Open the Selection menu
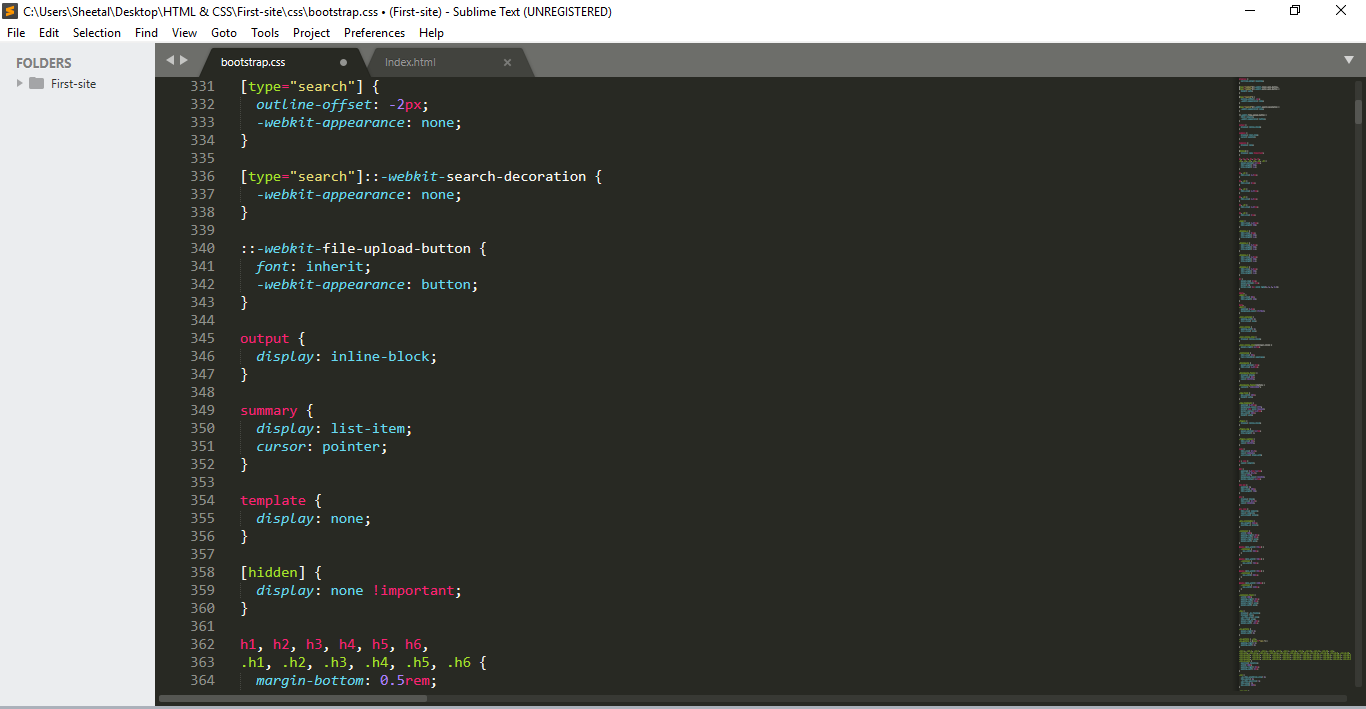 click(97, 33)
